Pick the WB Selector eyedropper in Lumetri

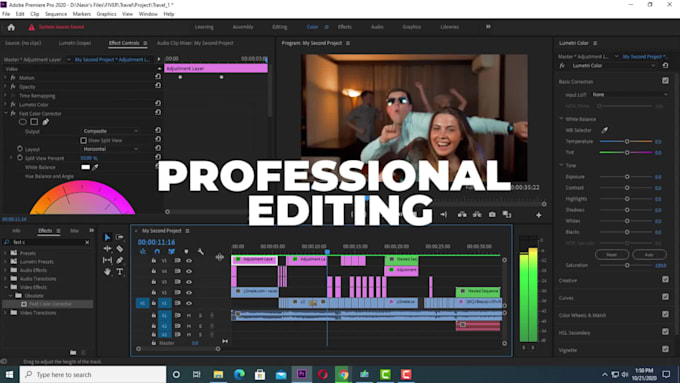pos(605,130)
